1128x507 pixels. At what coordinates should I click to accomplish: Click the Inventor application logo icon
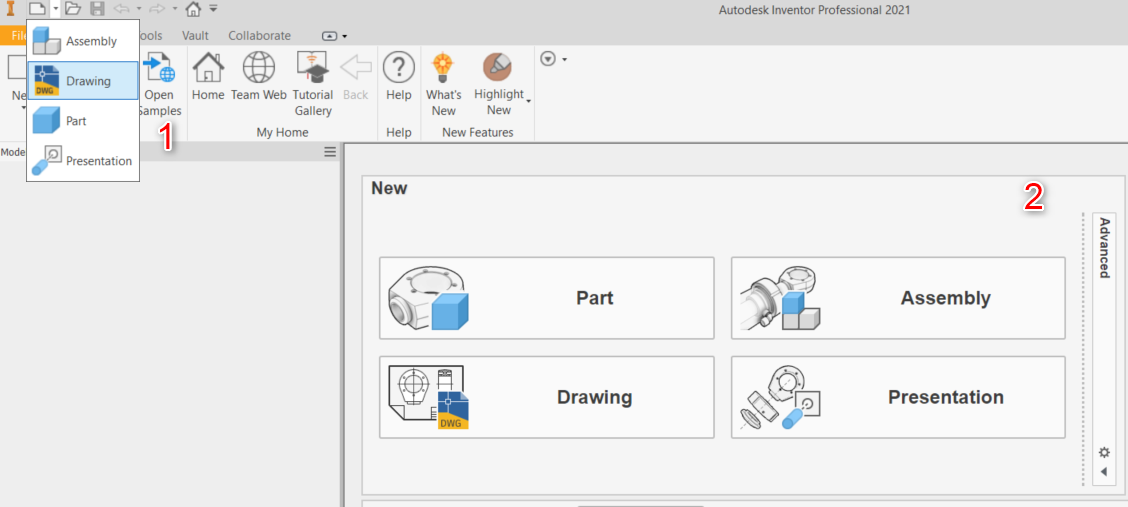pyautogui.click(x=10, y=9)
